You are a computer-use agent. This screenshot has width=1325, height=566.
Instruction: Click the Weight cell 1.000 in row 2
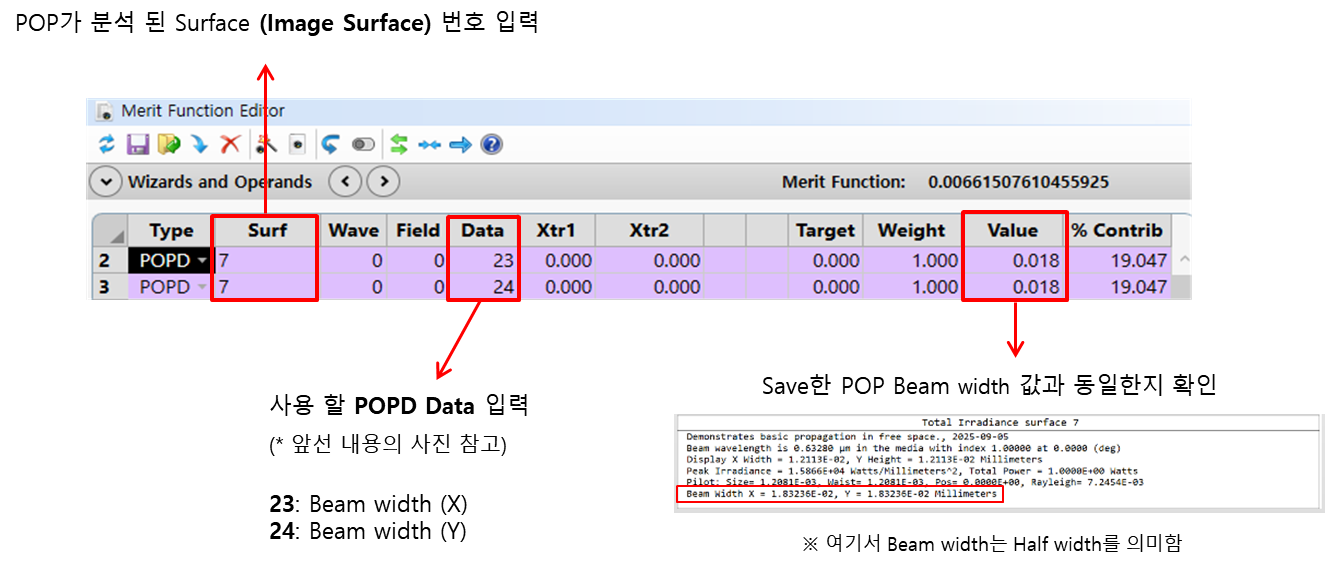click(911, 260)
